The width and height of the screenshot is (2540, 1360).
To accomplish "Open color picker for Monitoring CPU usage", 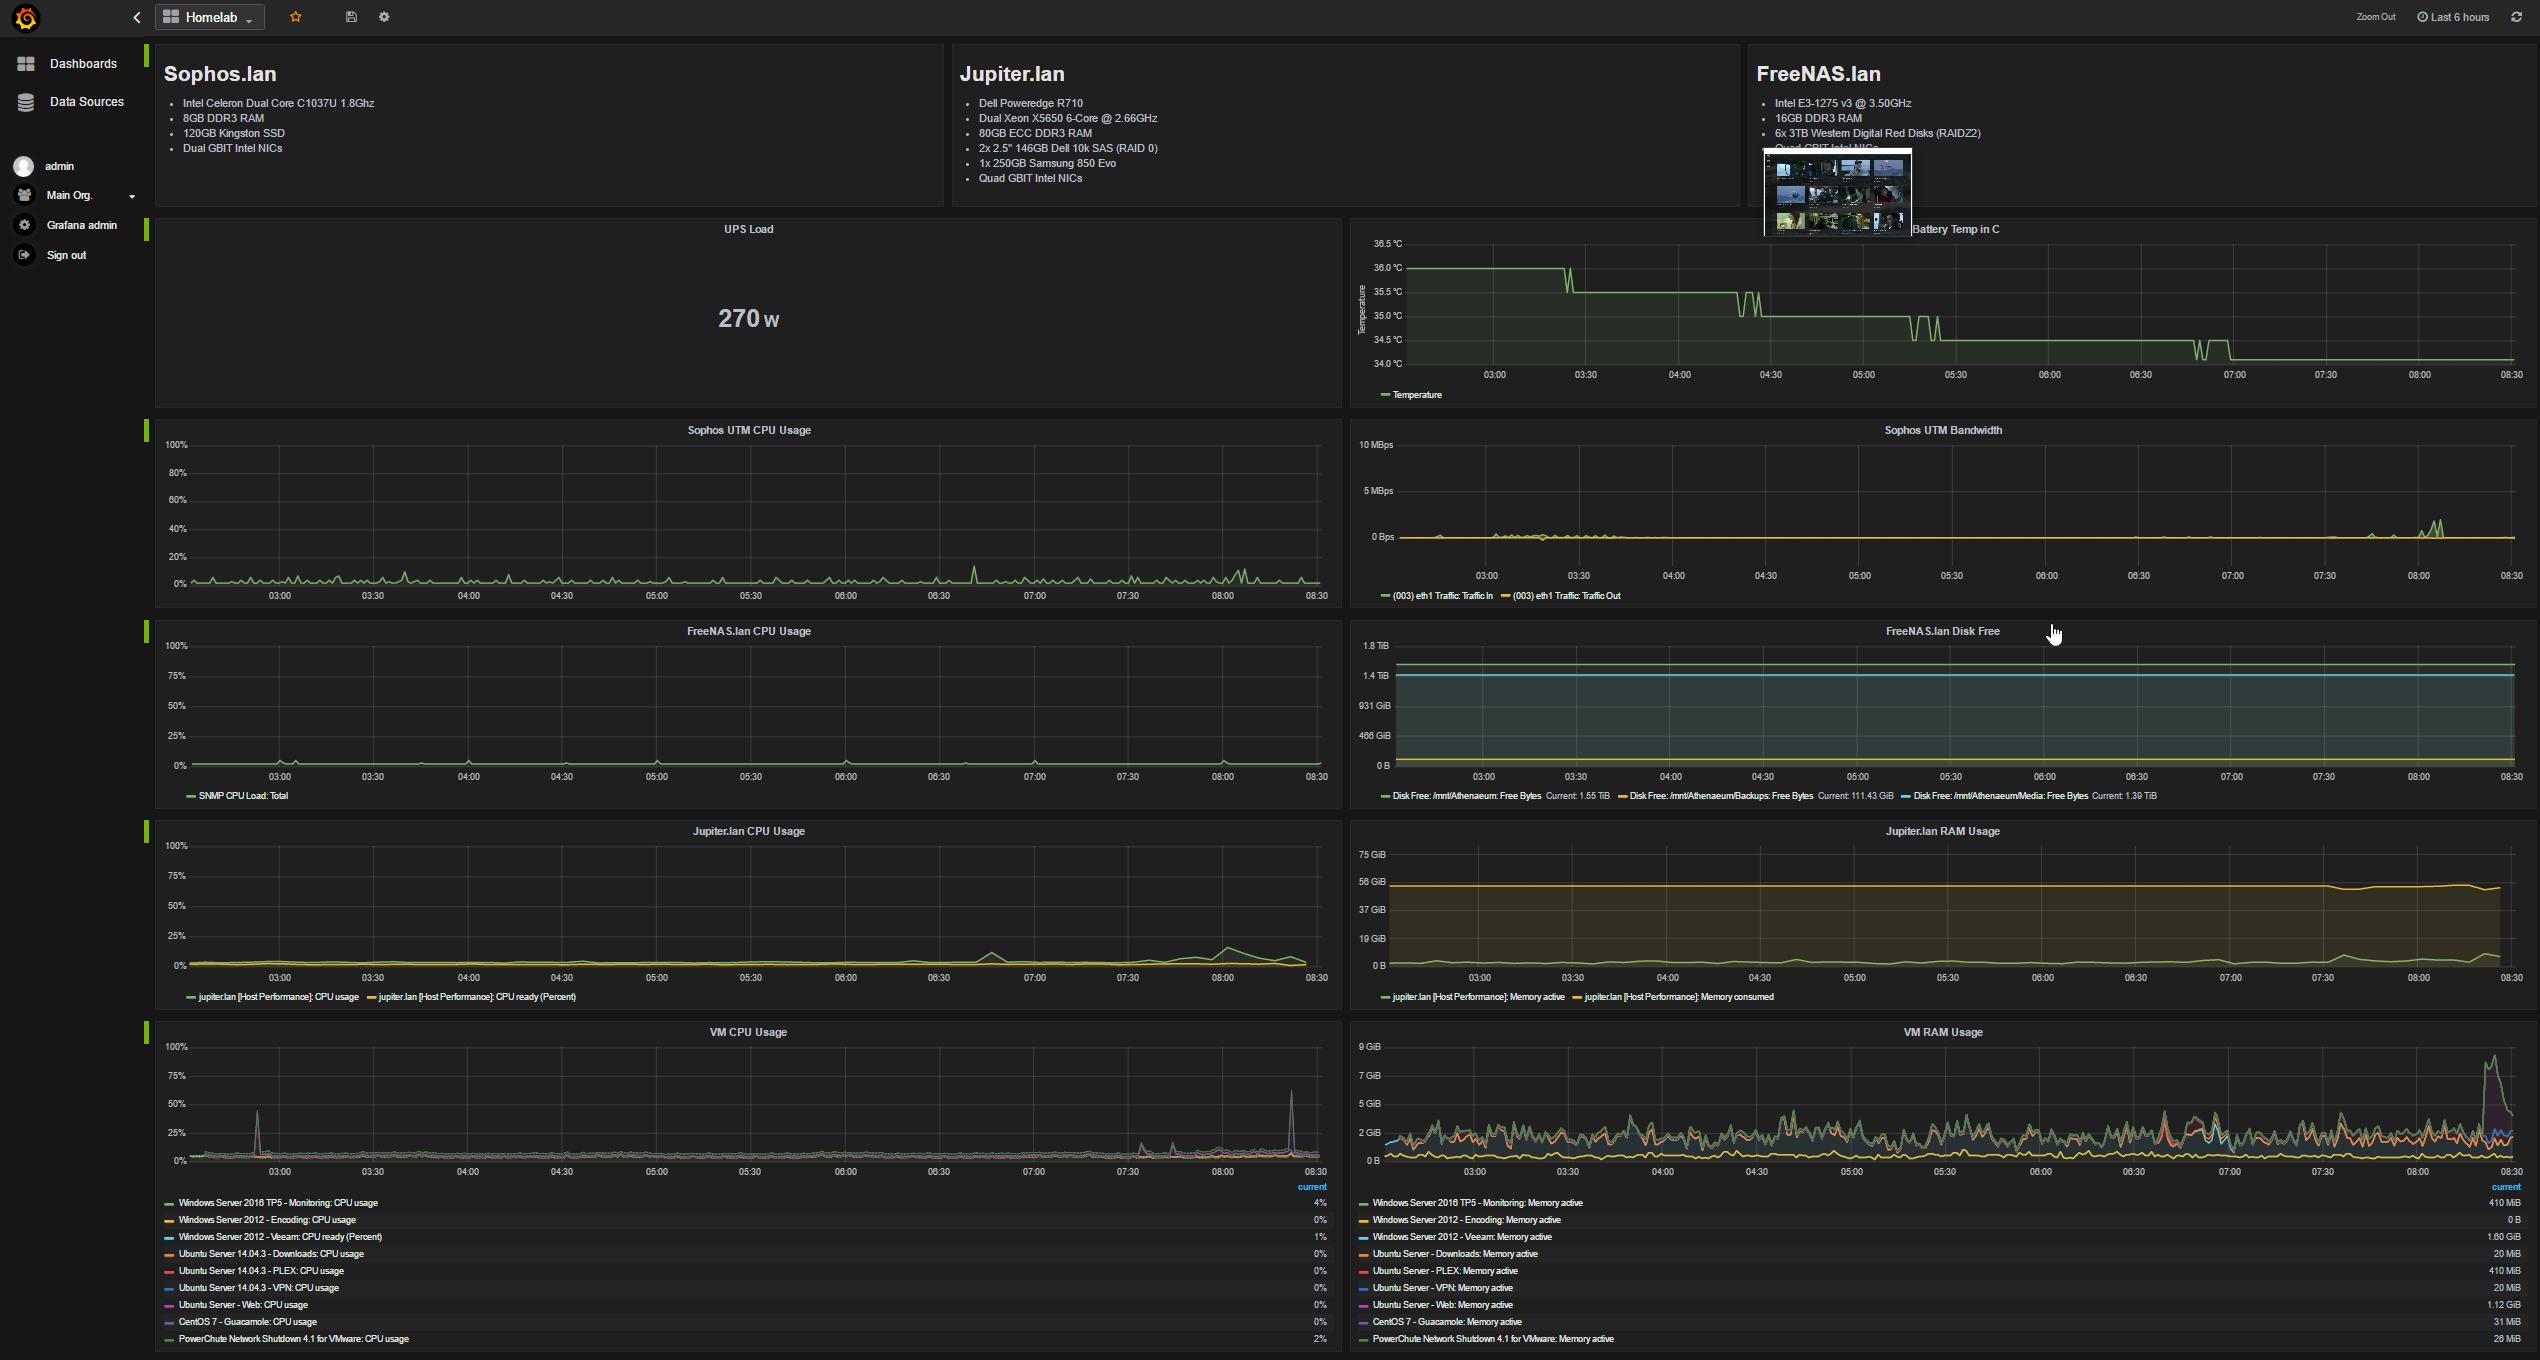I will (x=169, y=1204).
